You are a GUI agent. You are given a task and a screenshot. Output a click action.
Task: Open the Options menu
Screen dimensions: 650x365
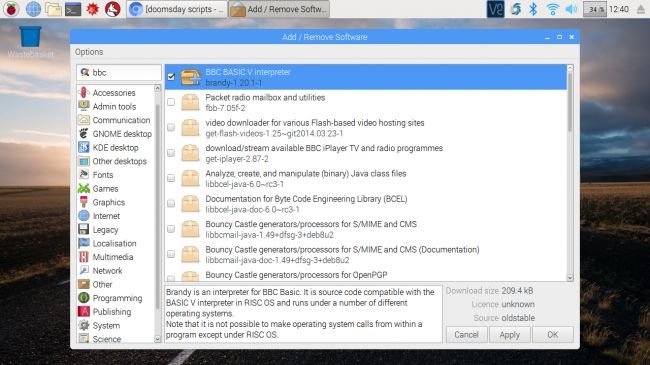point(89,52)
